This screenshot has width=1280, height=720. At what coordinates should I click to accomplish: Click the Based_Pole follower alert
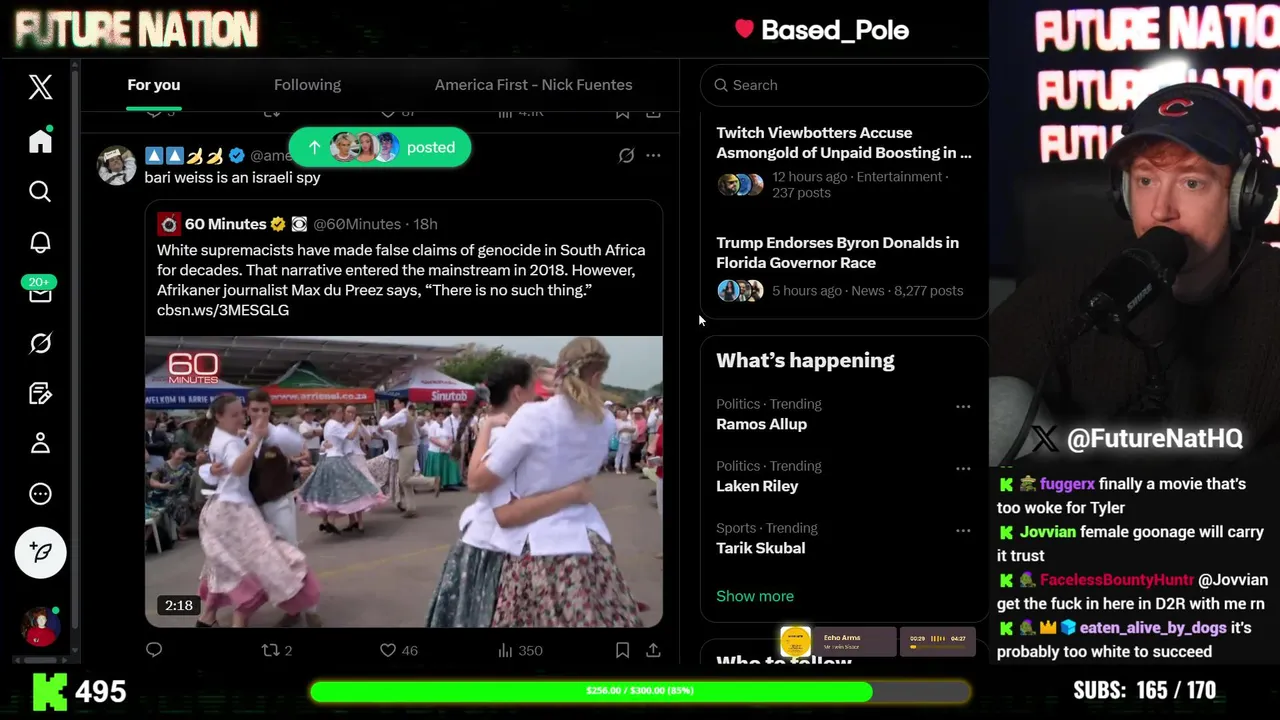point(822,30)
